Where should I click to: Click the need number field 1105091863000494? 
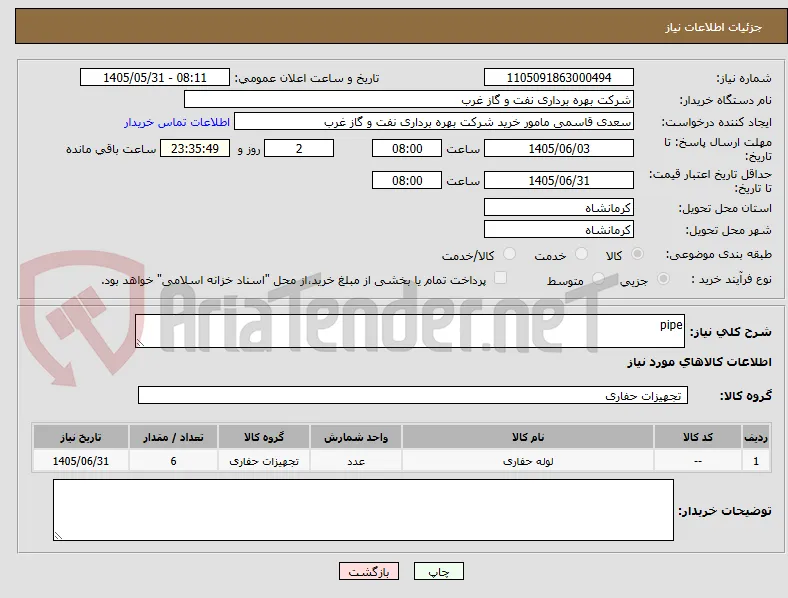tap(559, 77)
